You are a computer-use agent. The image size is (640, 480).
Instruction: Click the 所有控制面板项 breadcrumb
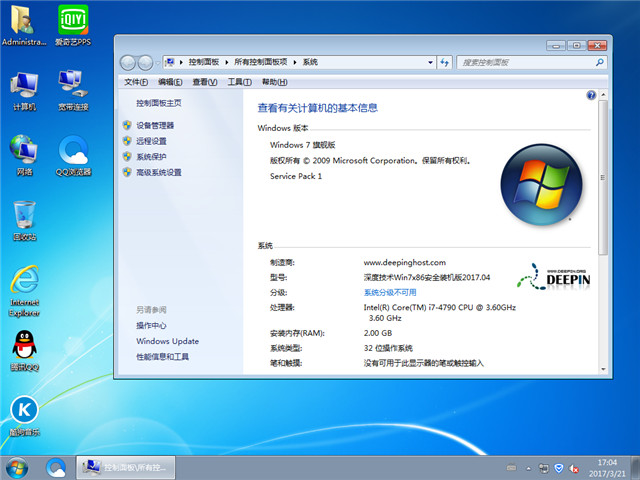(x=260, y=62)
